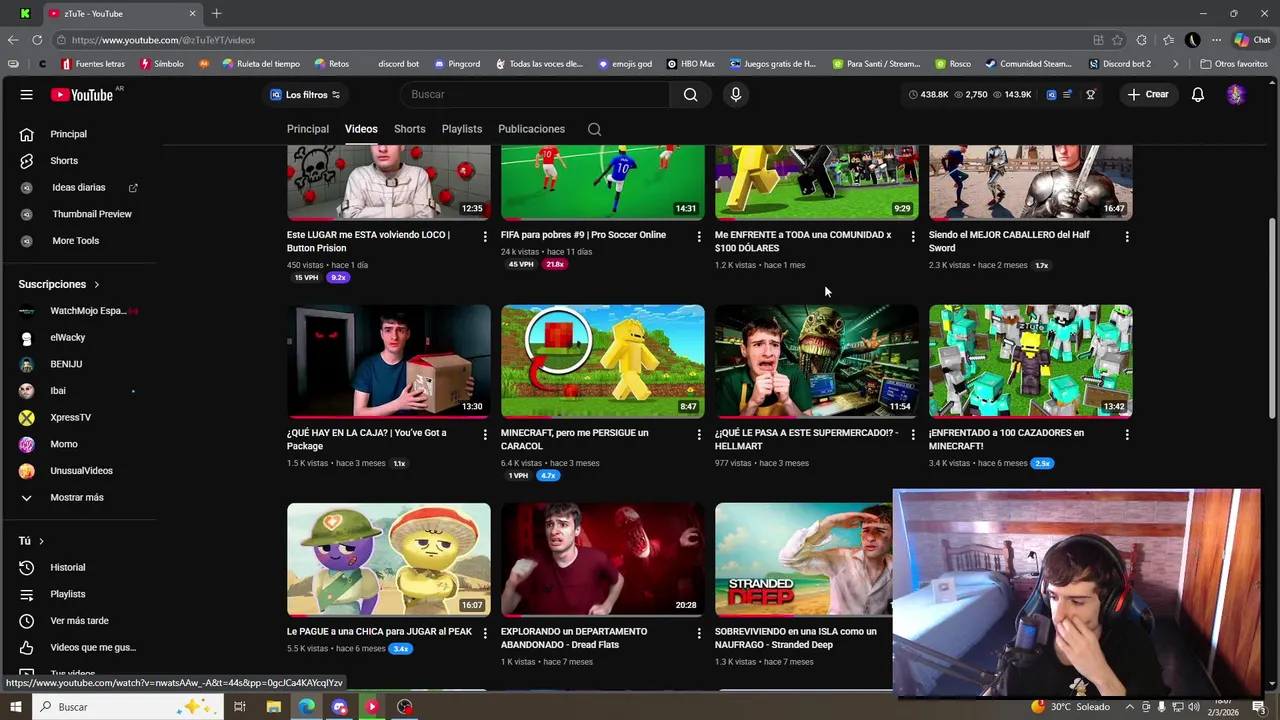Open the HBO Max bookmark
Viewport: 1280px width, 720px height.
(691, 64)
